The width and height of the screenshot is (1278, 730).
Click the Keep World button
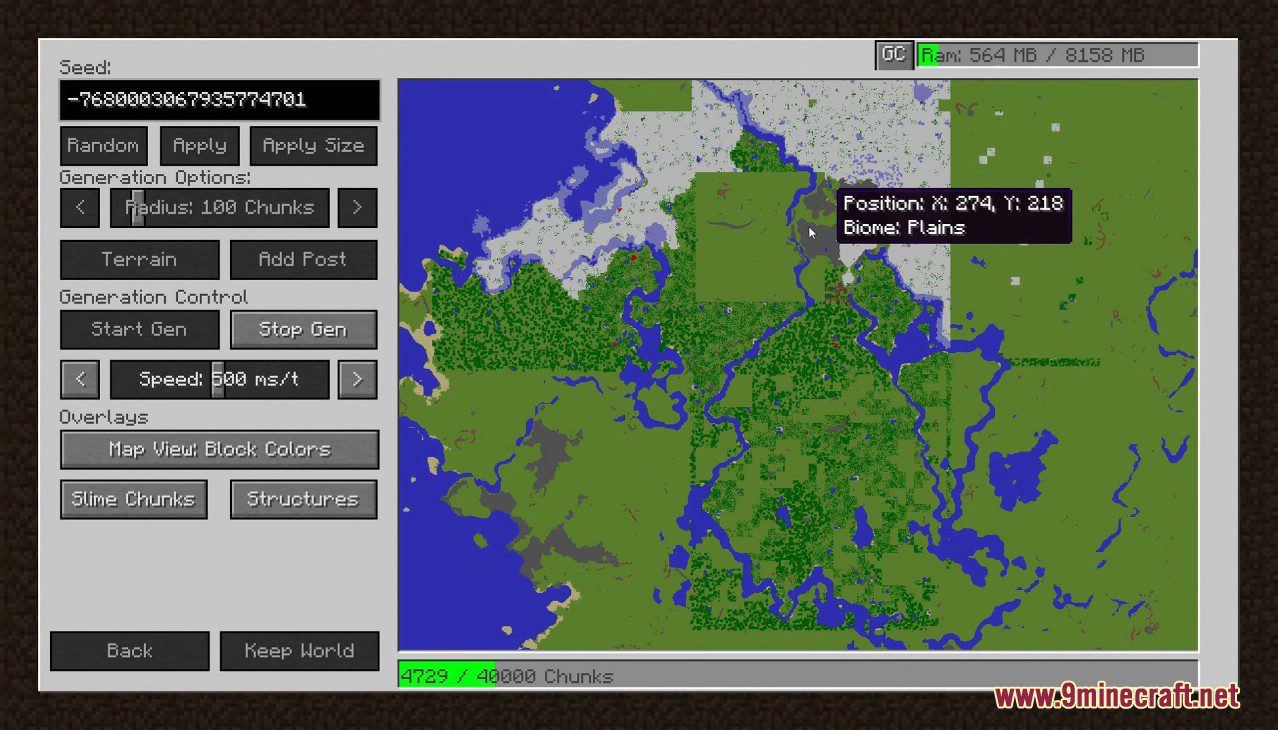pos(300,651)
